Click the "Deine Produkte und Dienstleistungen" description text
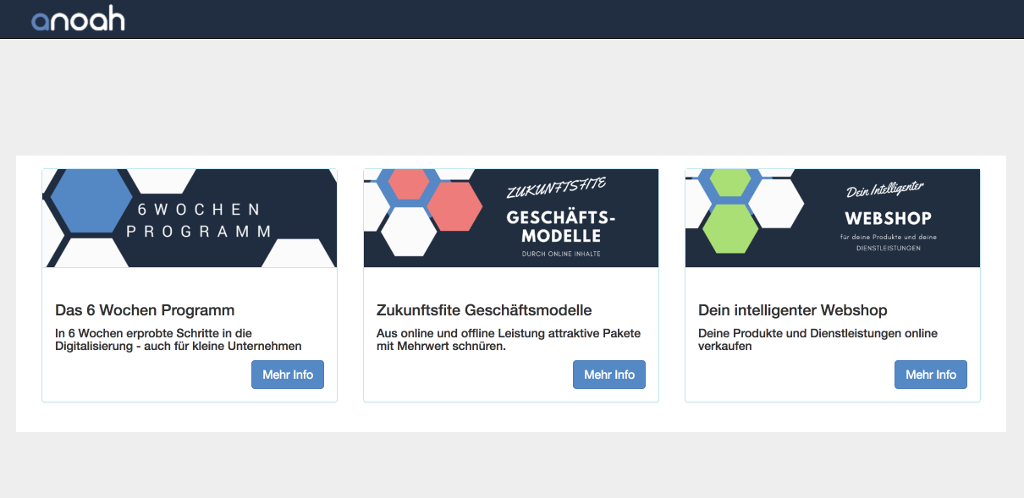The image size is (1024, 498). 817,339
